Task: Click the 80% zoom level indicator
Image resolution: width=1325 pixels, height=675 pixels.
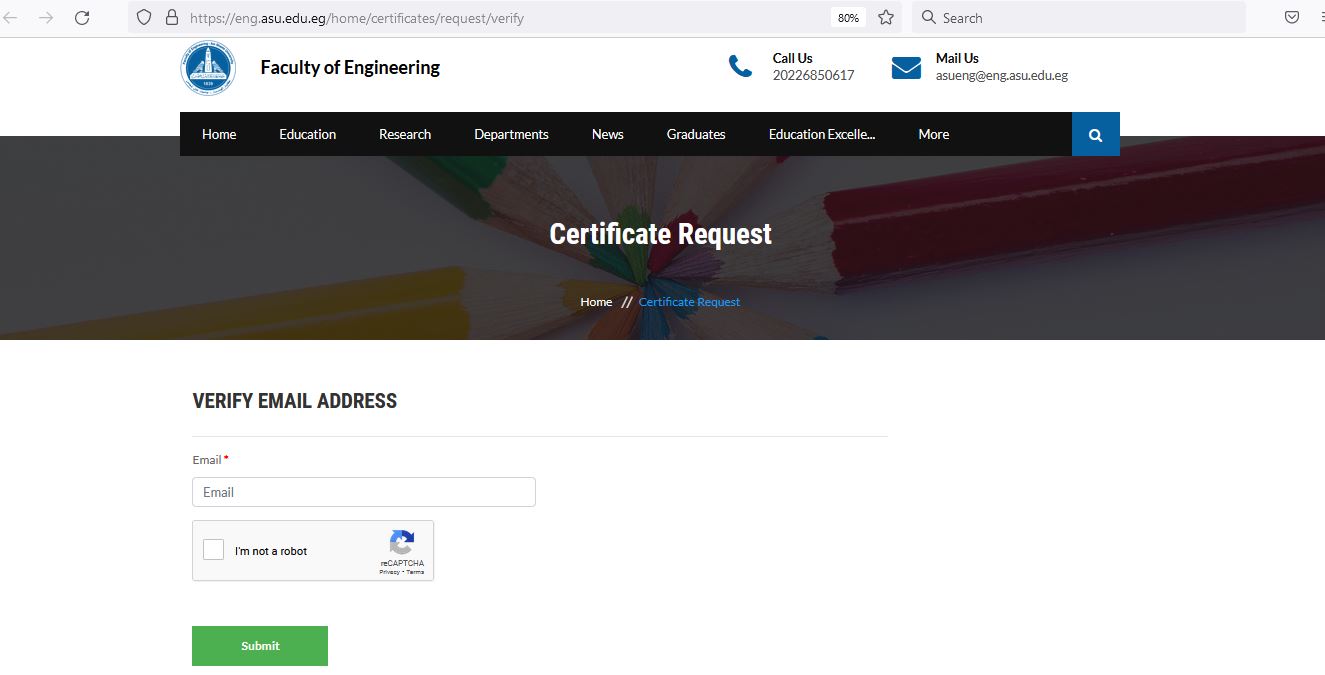Action: (x=848, y=18)
